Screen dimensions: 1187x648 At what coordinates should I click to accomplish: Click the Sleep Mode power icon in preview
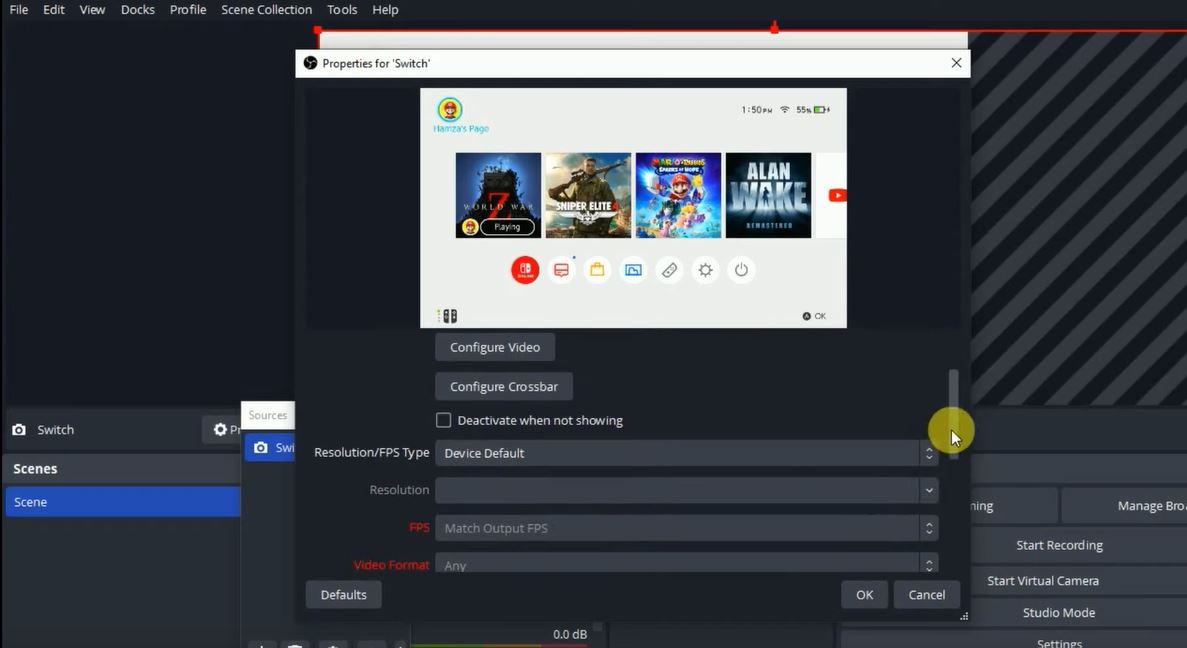741,270
